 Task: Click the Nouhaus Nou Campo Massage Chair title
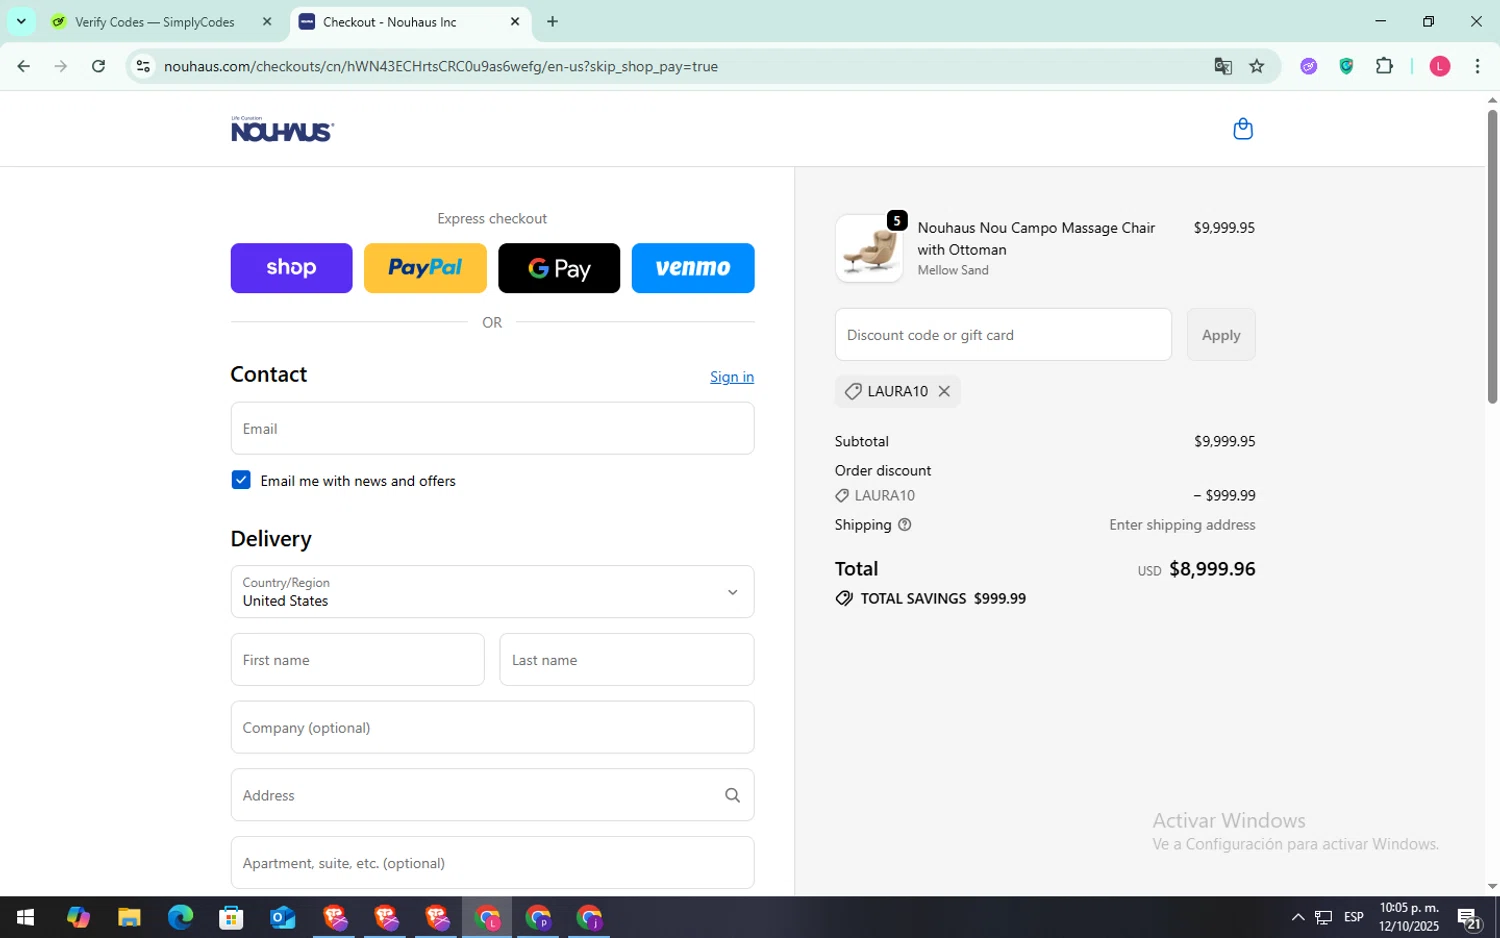coord(1036,239)
